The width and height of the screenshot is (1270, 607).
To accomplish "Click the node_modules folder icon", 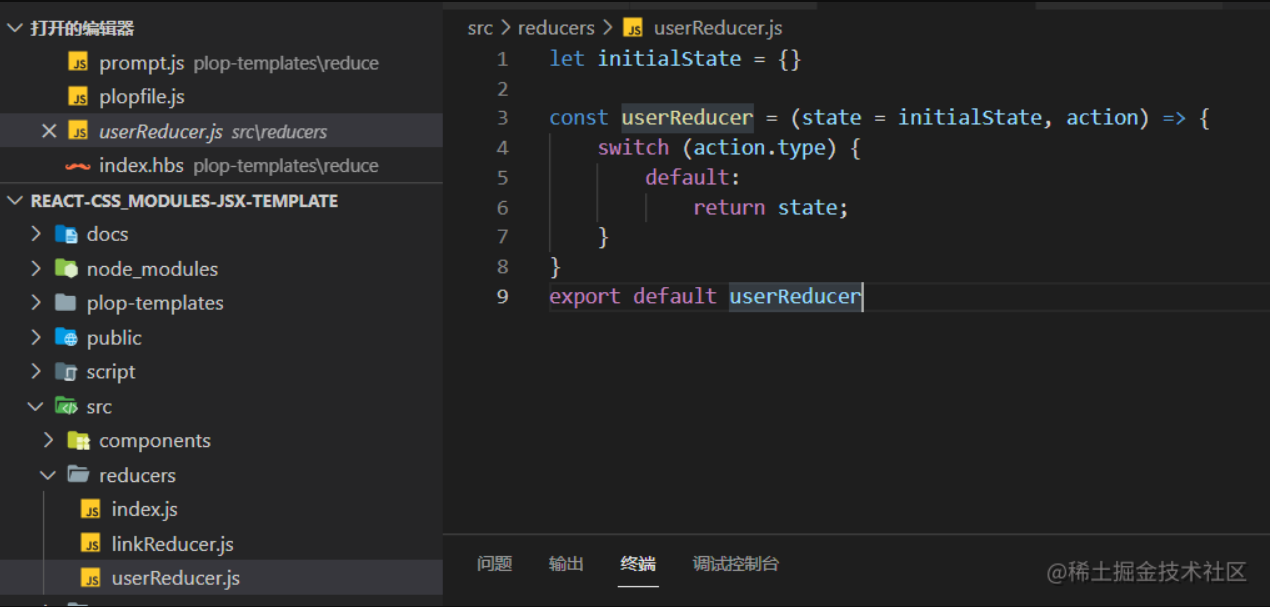I will (x=66, y=268).
